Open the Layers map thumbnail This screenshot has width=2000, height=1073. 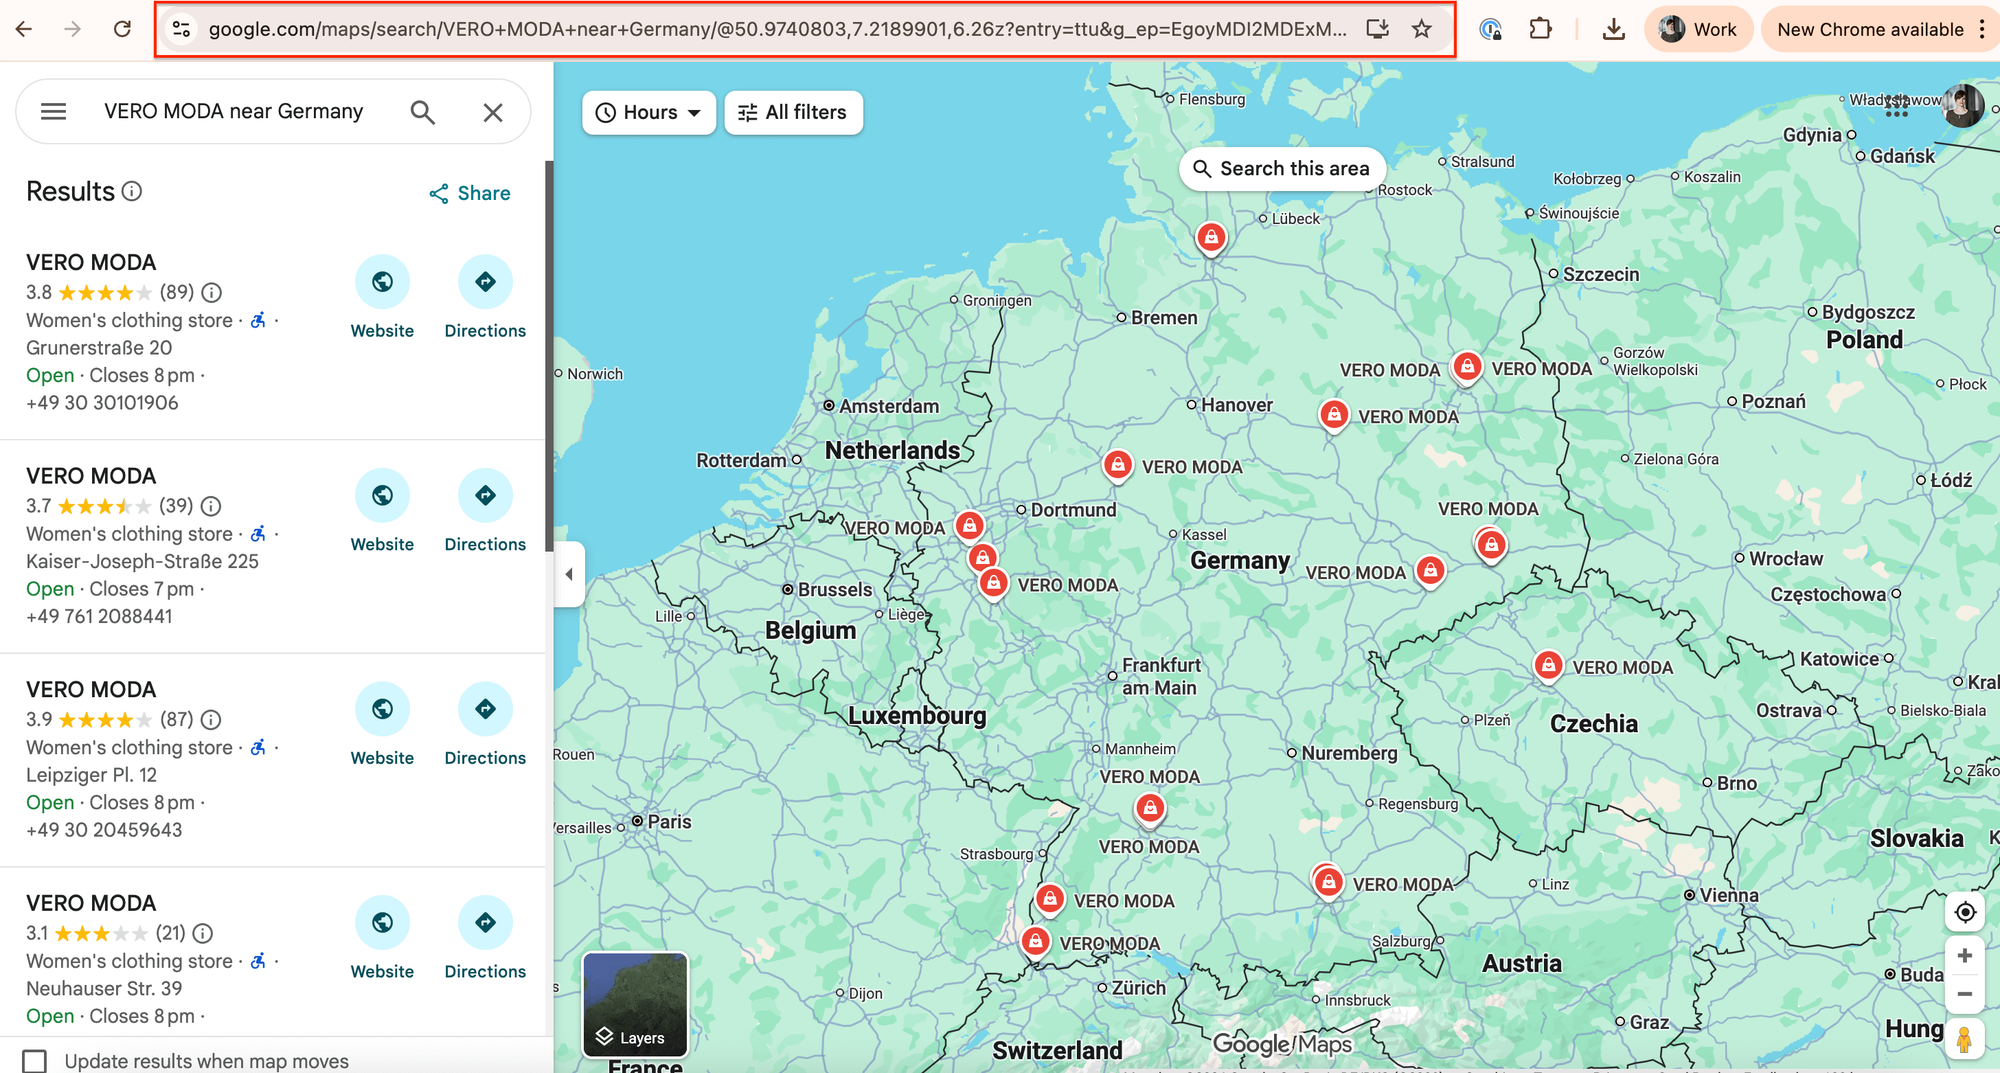634,1006
